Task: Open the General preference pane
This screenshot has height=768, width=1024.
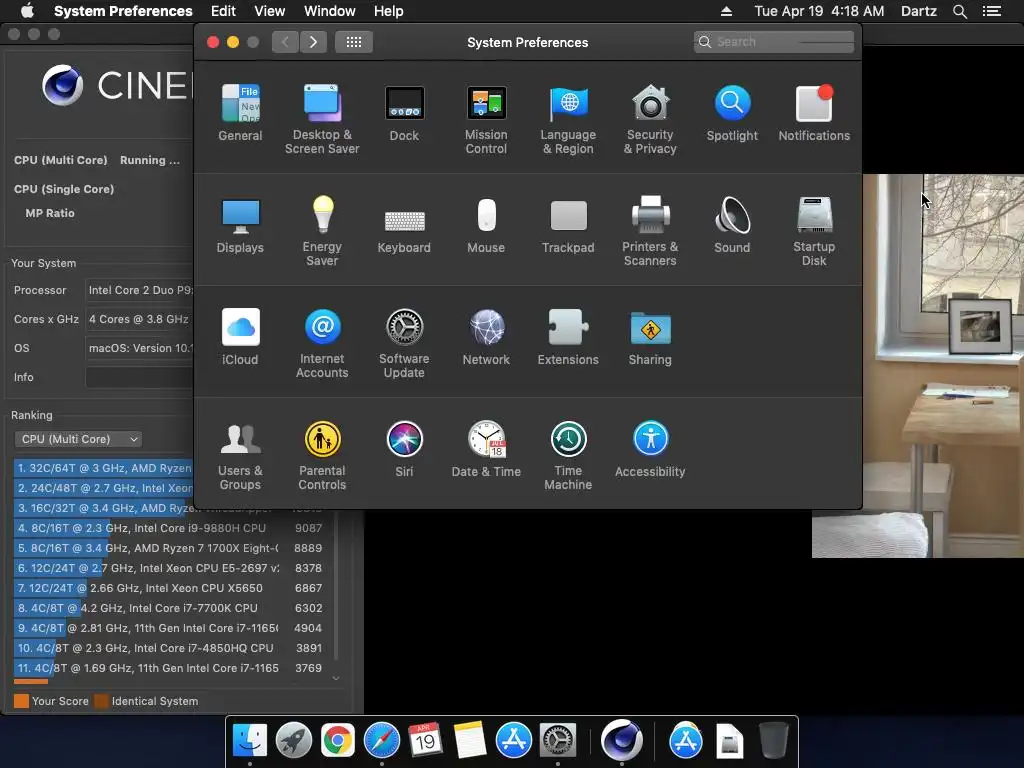Action: tap(240, 112)
